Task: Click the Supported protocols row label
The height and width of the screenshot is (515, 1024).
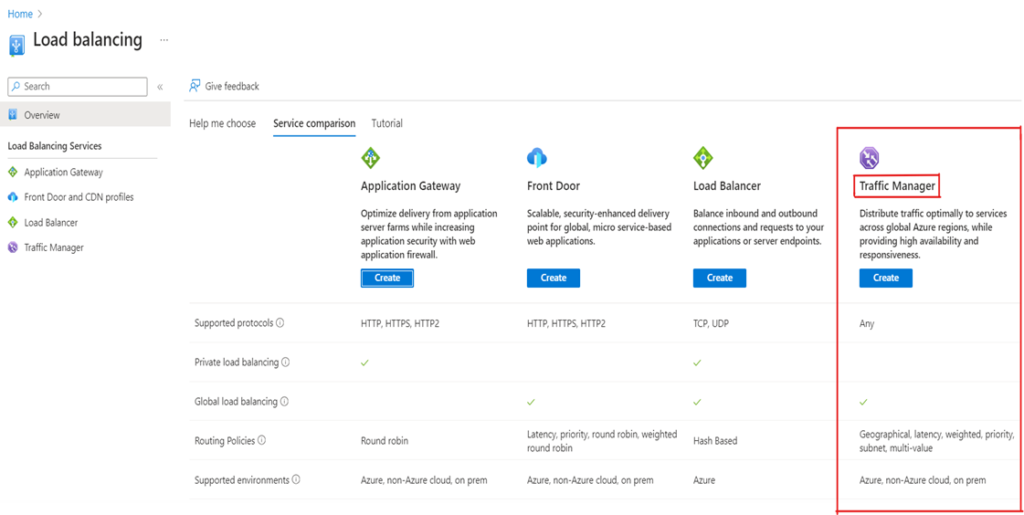Action: (x=234, y=323)
